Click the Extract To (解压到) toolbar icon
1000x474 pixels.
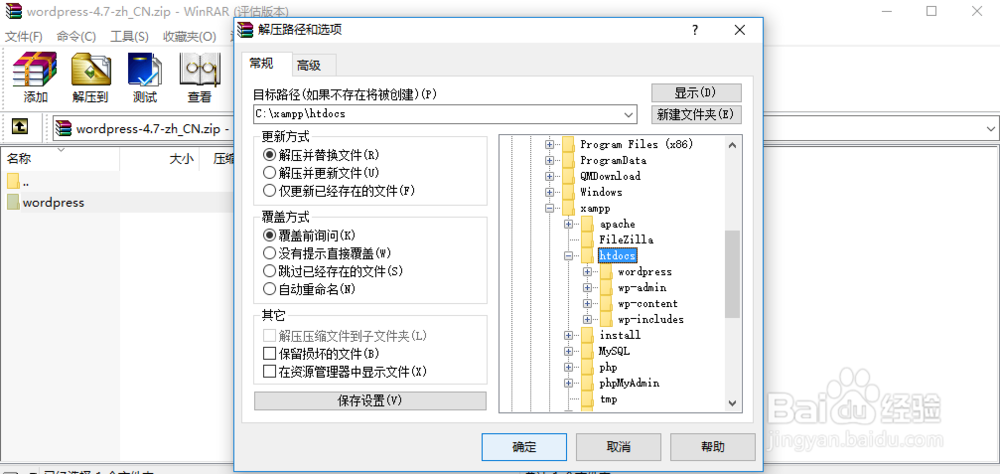click(90, 78)
